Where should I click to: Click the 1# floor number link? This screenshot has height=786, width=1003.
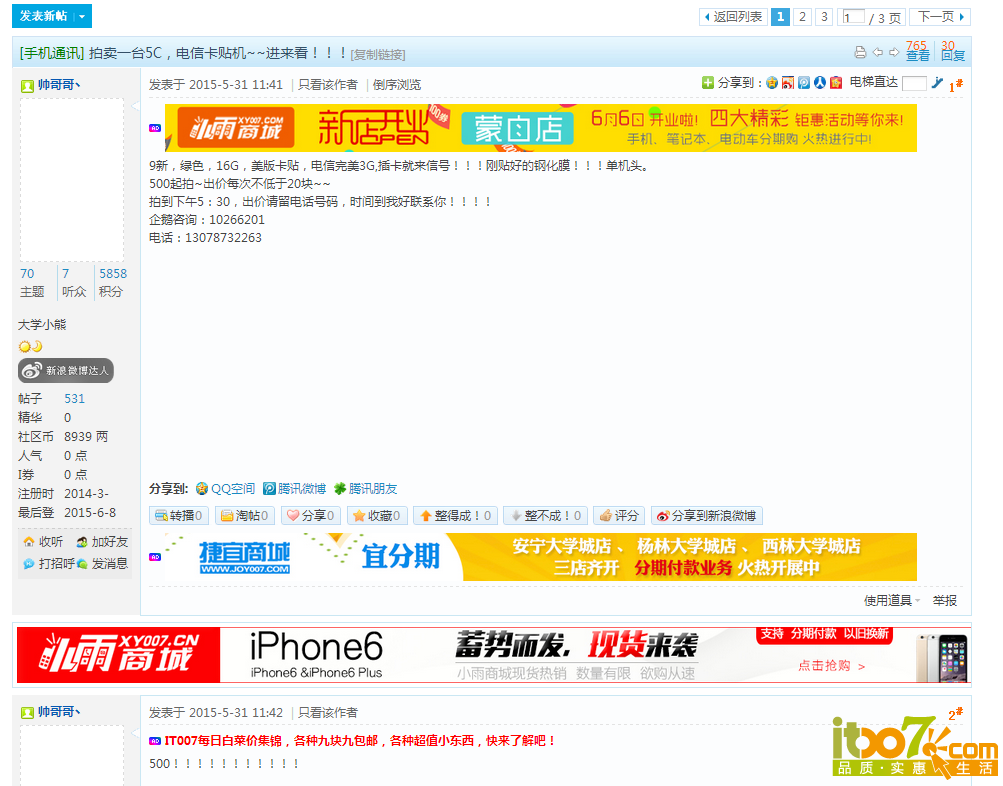pos(956,85)
